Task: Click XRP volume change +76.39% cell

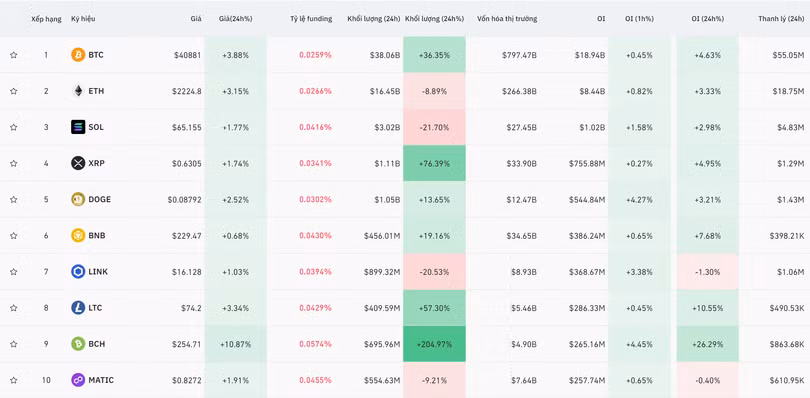Action: tap(434, 163)
